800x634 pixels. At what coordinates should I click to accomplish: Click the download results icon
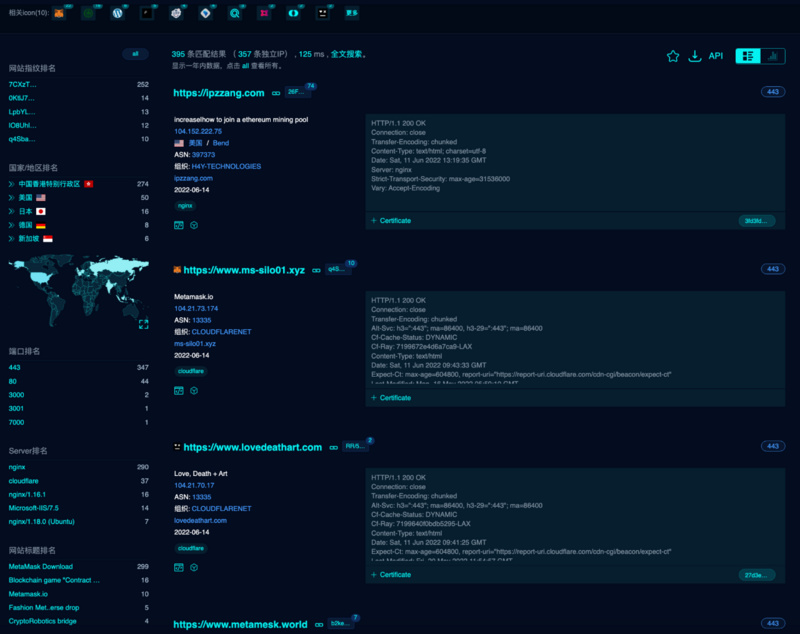(695, 57)
